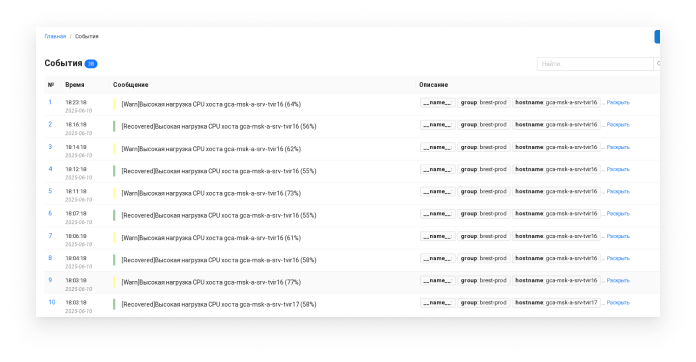This screenshot has height=362, width=696.
Task: Click the events count badge beside События
Action: [91, 64]
